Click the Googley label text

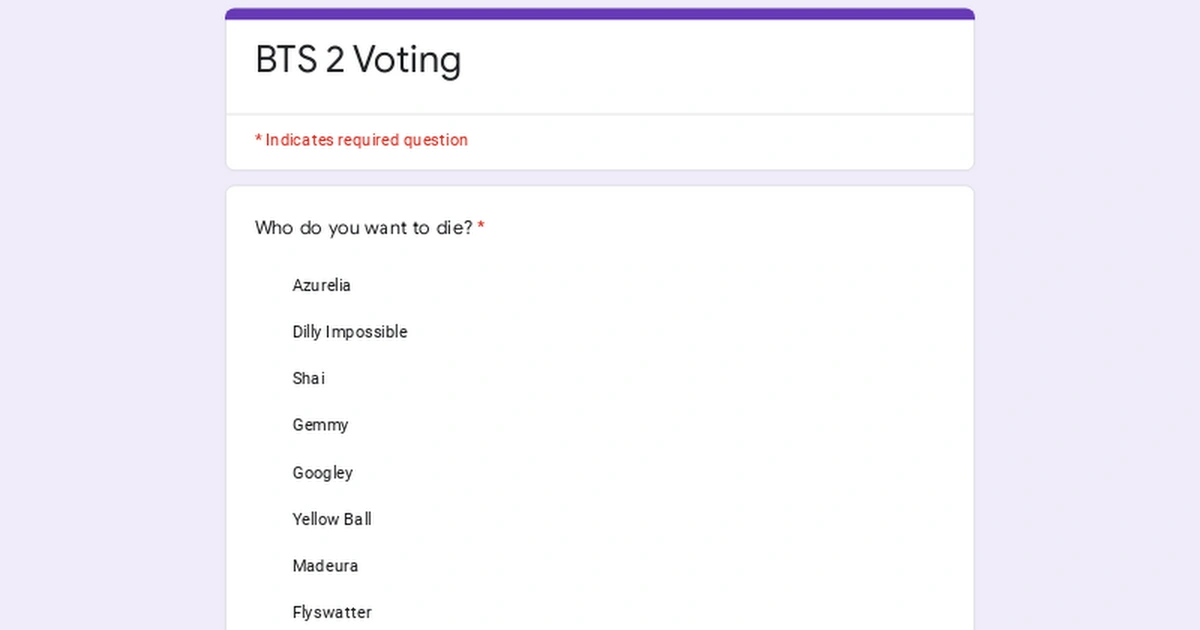(x=322, y=472)
